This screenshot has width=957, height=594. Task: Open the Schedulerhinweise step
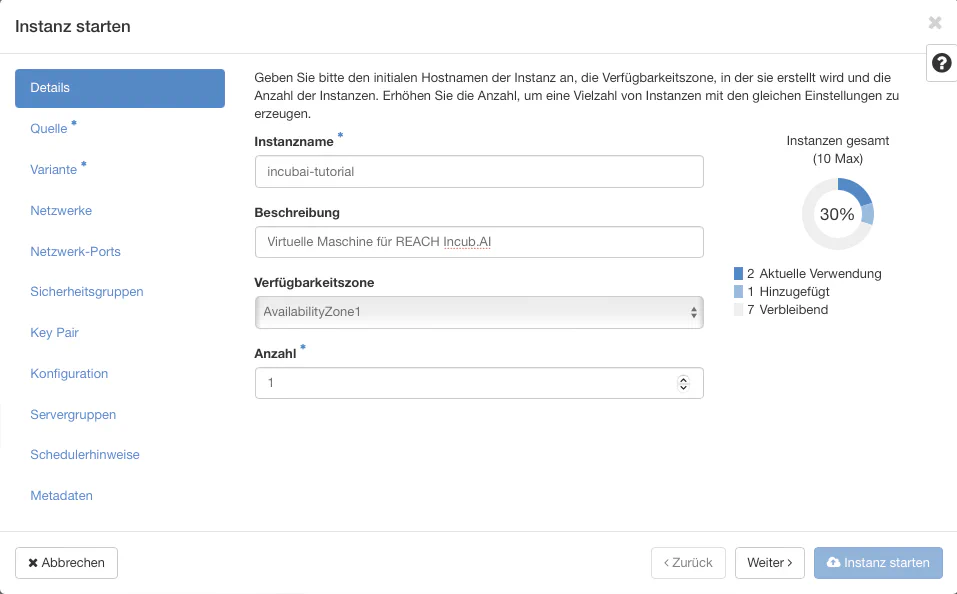(x=85, y=455)
